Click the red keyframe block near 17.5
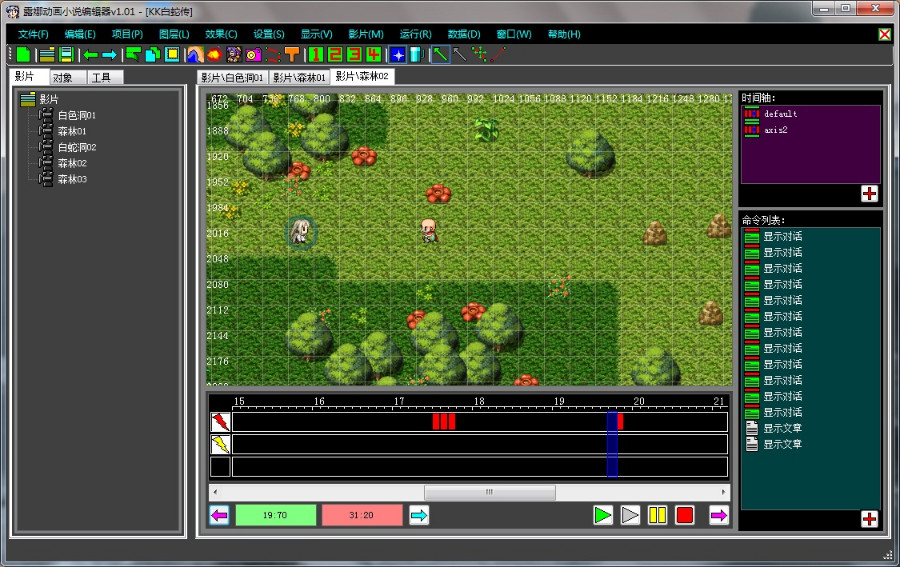Screen dimensions: 900x567 click(x=444, y=422)
